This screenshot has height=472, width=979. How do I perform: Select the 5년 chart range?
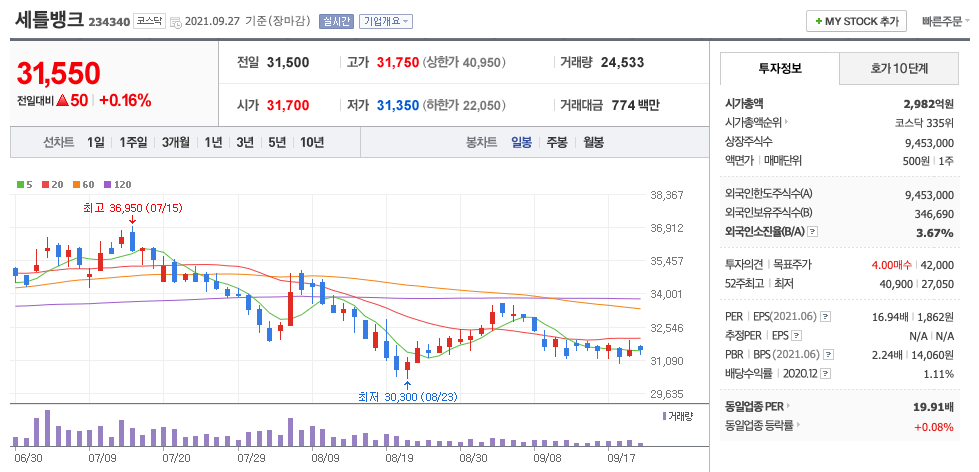point(277,143)
